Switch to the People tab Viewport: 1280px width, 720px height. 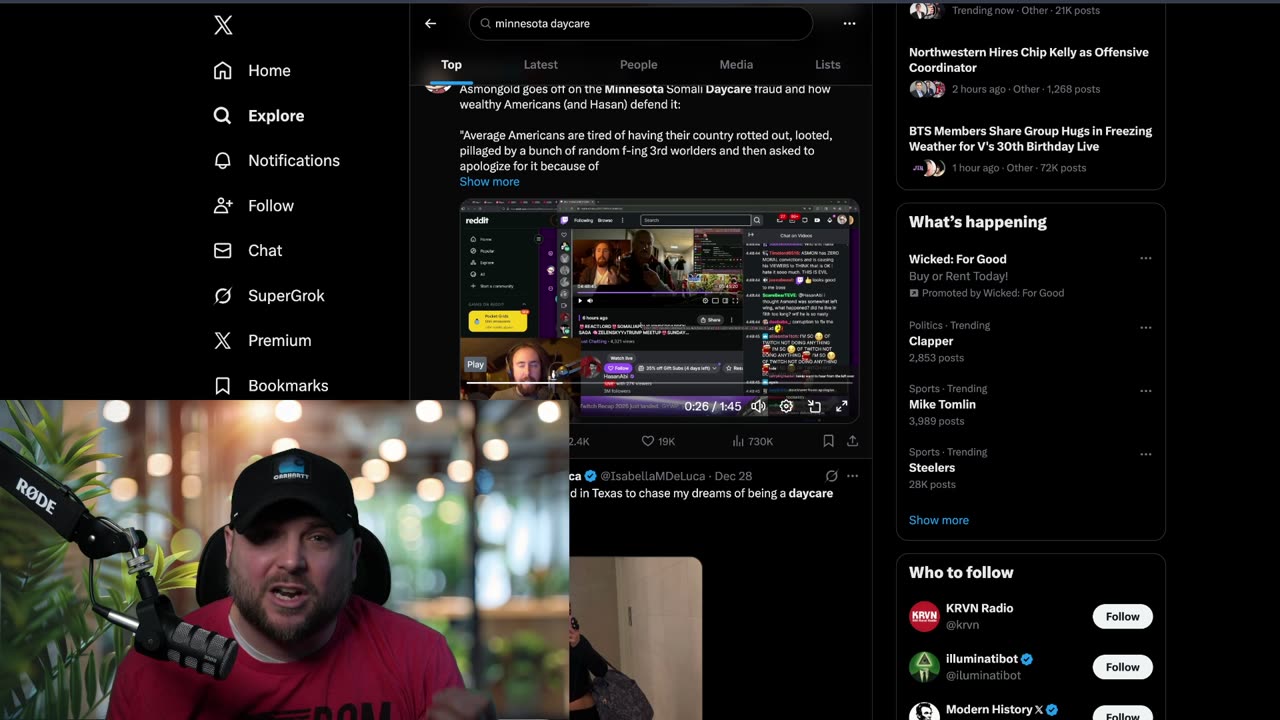pos(638,64)
